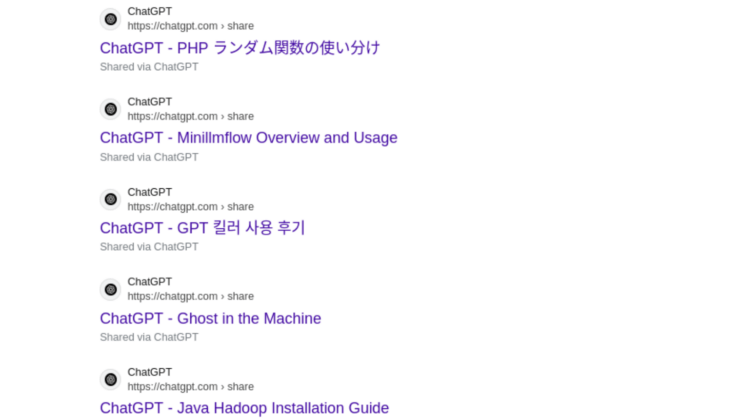Viewport: 740px width, 420px height.
Task: Click Shared via ChatGPT snippet under Ghost in the Machine
Action: tap(149, 337)
